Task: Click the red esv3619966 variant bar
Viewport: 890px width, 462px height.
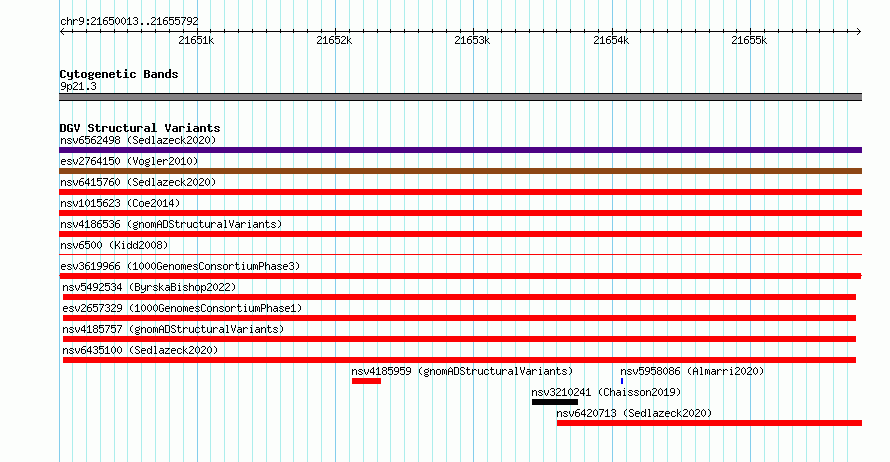Action: click(x=460, y=276)
